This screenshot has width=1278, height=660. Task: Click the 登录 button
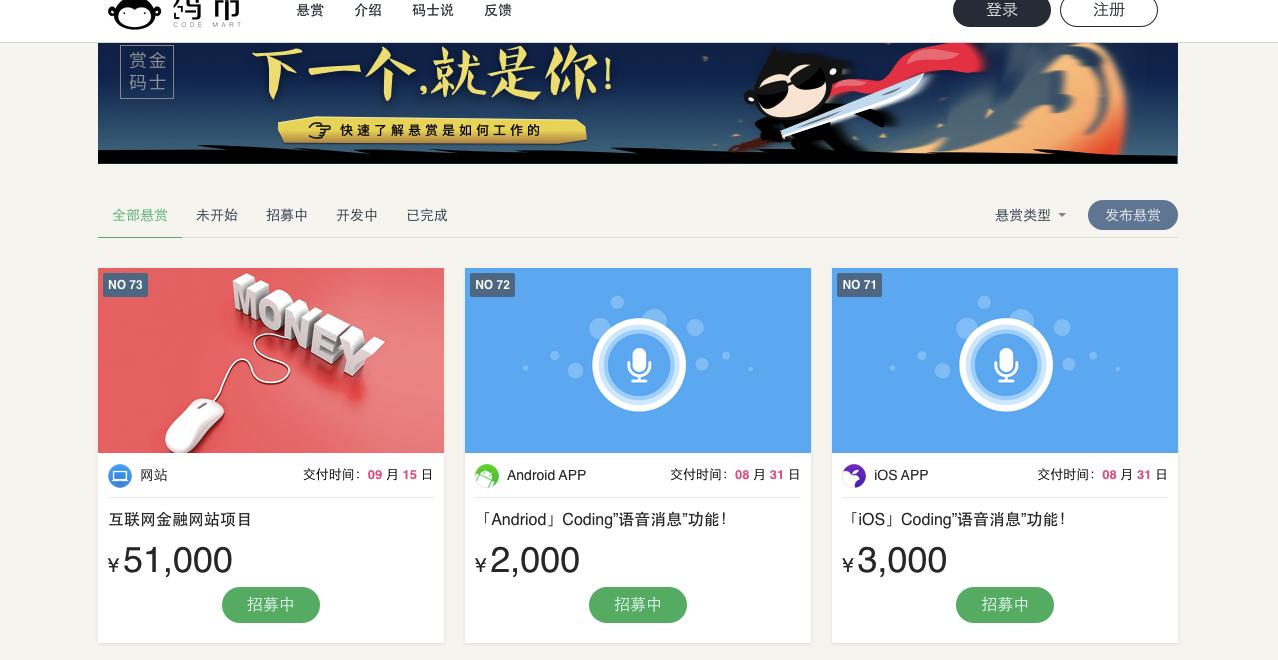[x=1002, y=10]
